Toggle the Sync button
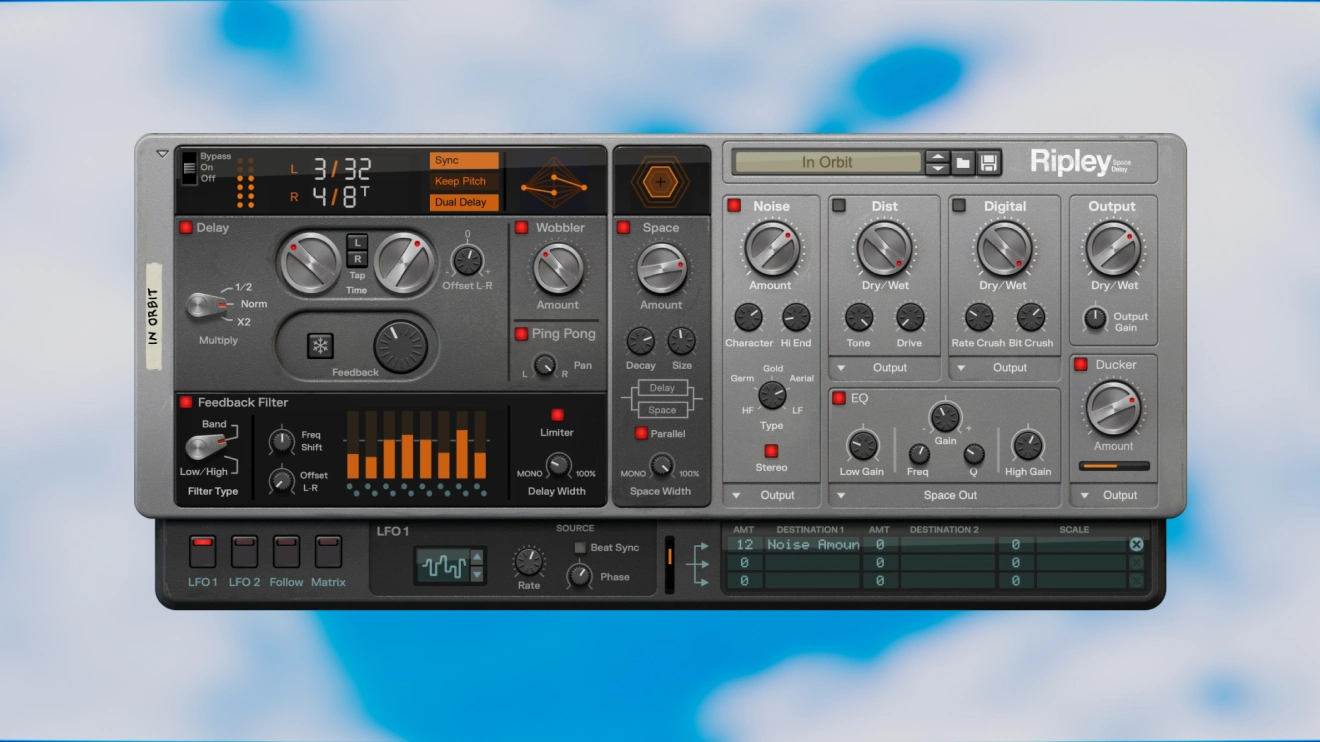1320x742 pixels. click(x=464, y=161)
